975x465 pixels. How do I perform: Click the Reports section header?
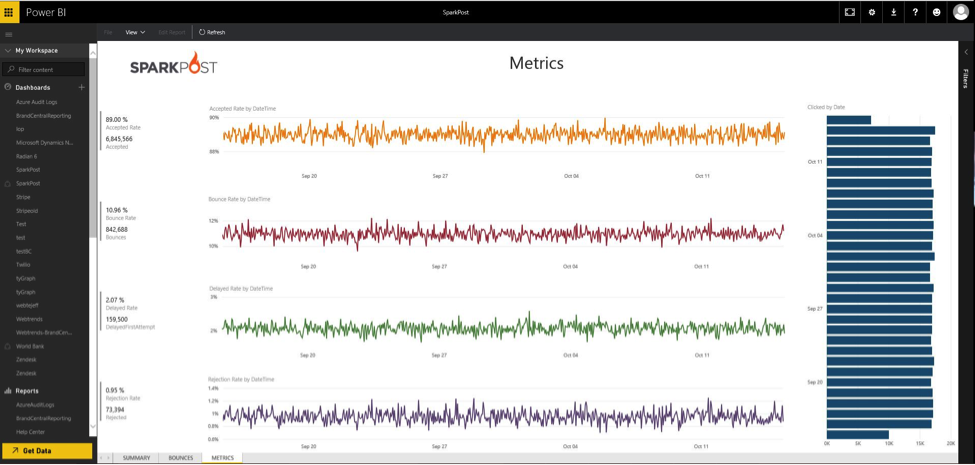click(27, 391)
